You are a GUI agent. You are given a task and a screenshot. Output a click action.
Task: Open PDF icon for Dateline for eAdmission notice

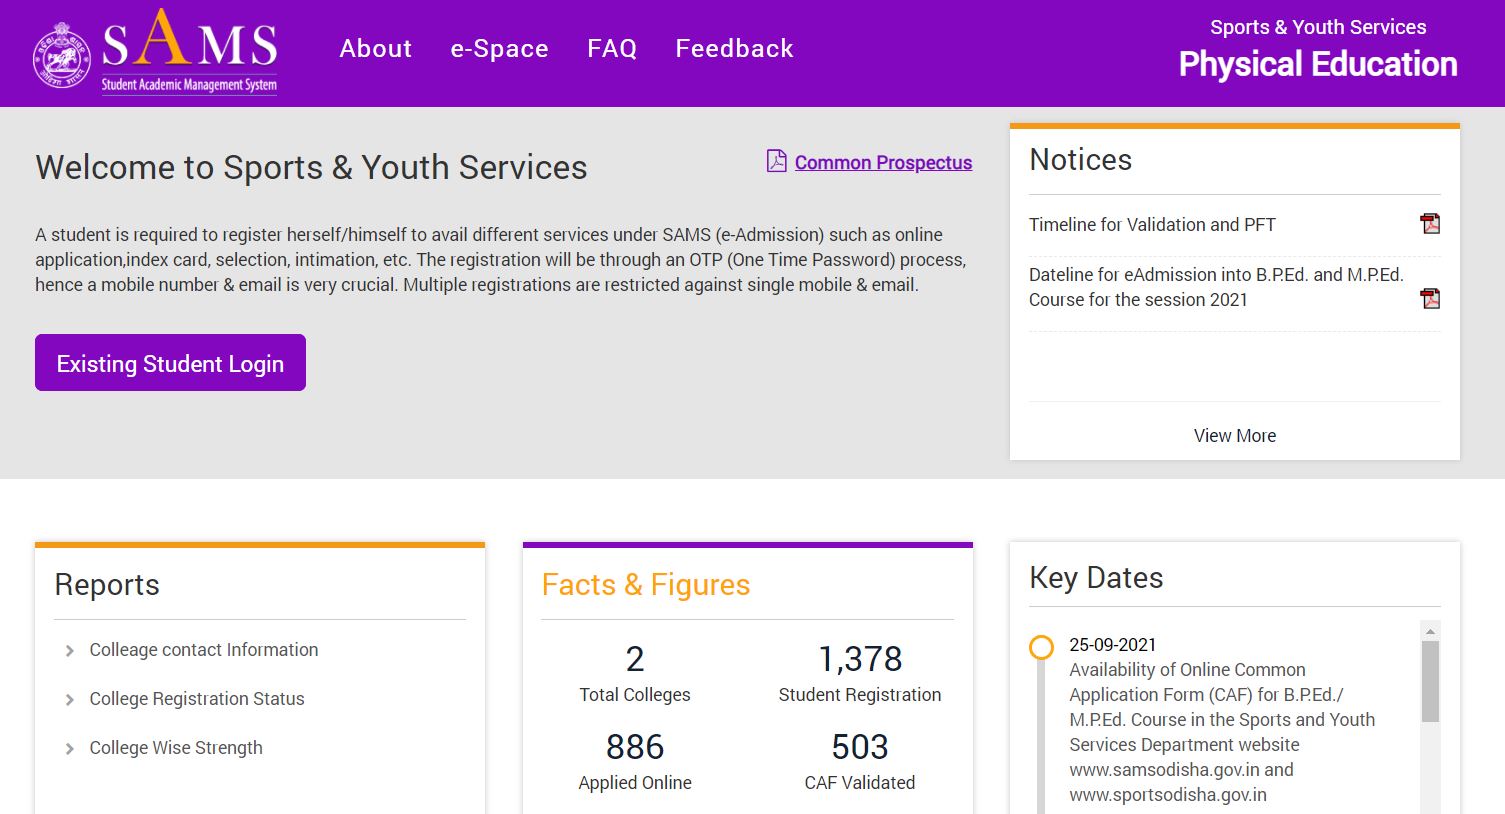click(x=1430, y=298)
